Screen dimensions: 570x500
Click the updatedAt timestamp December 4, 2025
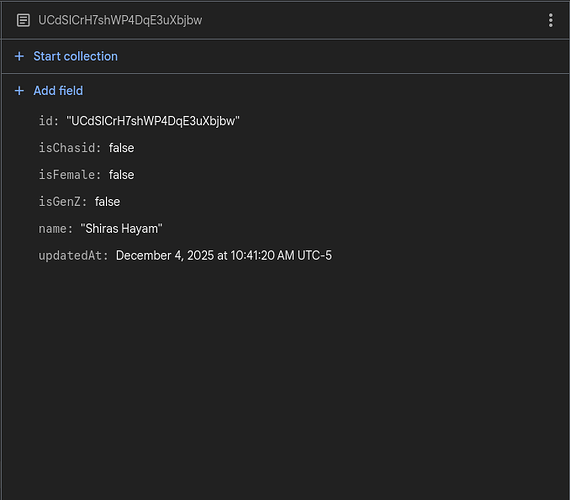click(224, 255)
